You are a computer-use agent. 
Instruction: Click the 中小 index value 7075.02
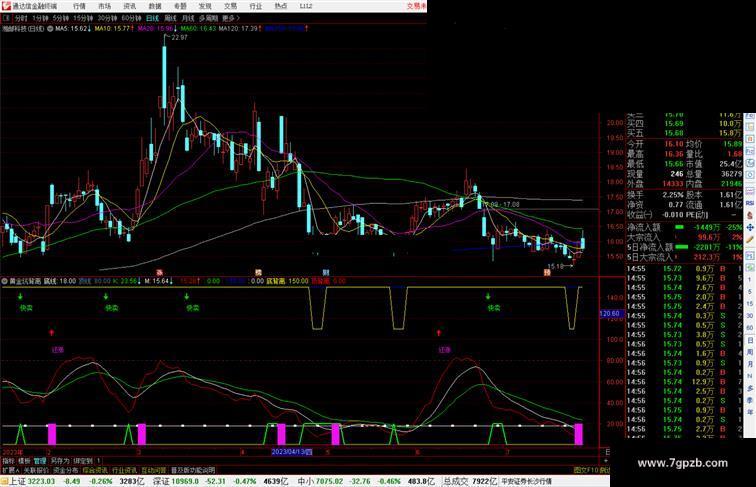[329, 481]
